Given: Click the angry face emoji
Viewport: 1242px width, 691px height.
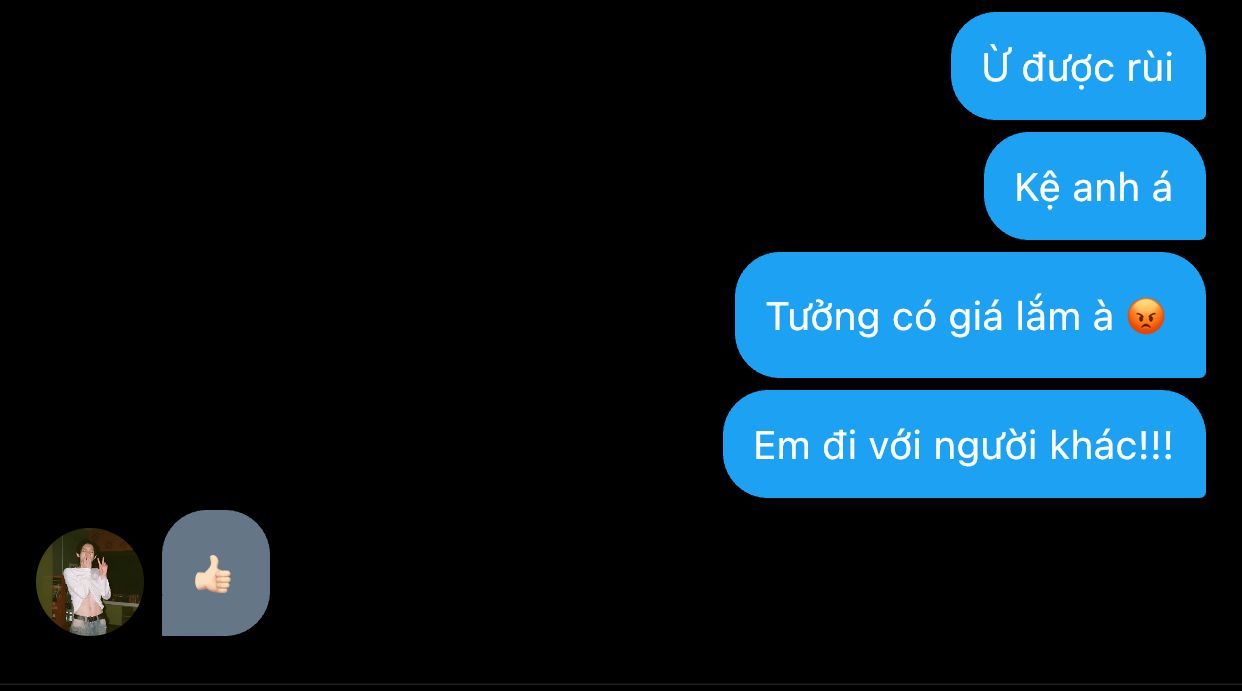Looking at the screenshot, I should [x=1146, y=317].
